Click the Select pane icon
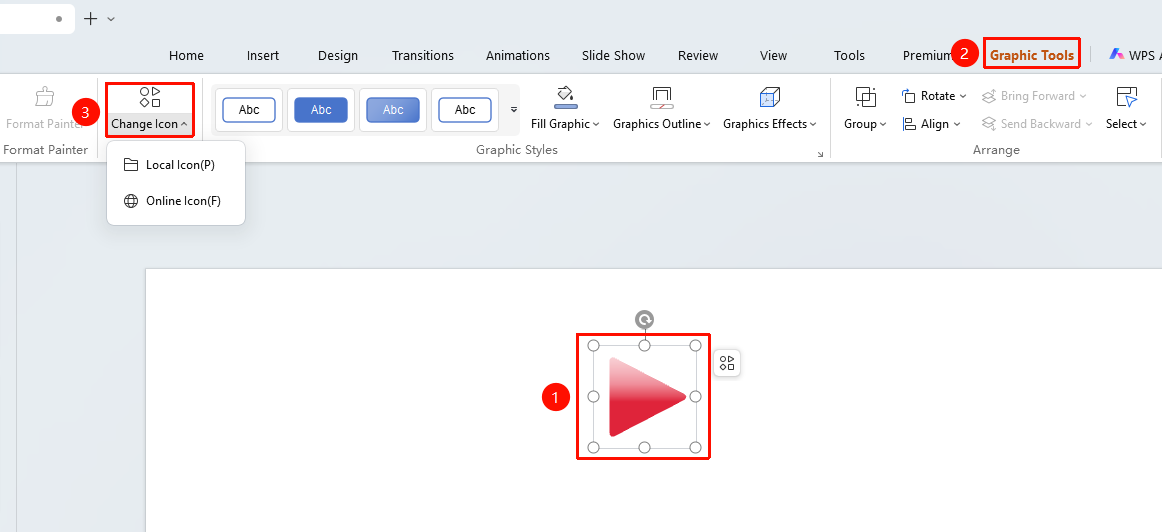Image resolution: width=1162 pixels, height=532 pixels. tap(1126, 97)
